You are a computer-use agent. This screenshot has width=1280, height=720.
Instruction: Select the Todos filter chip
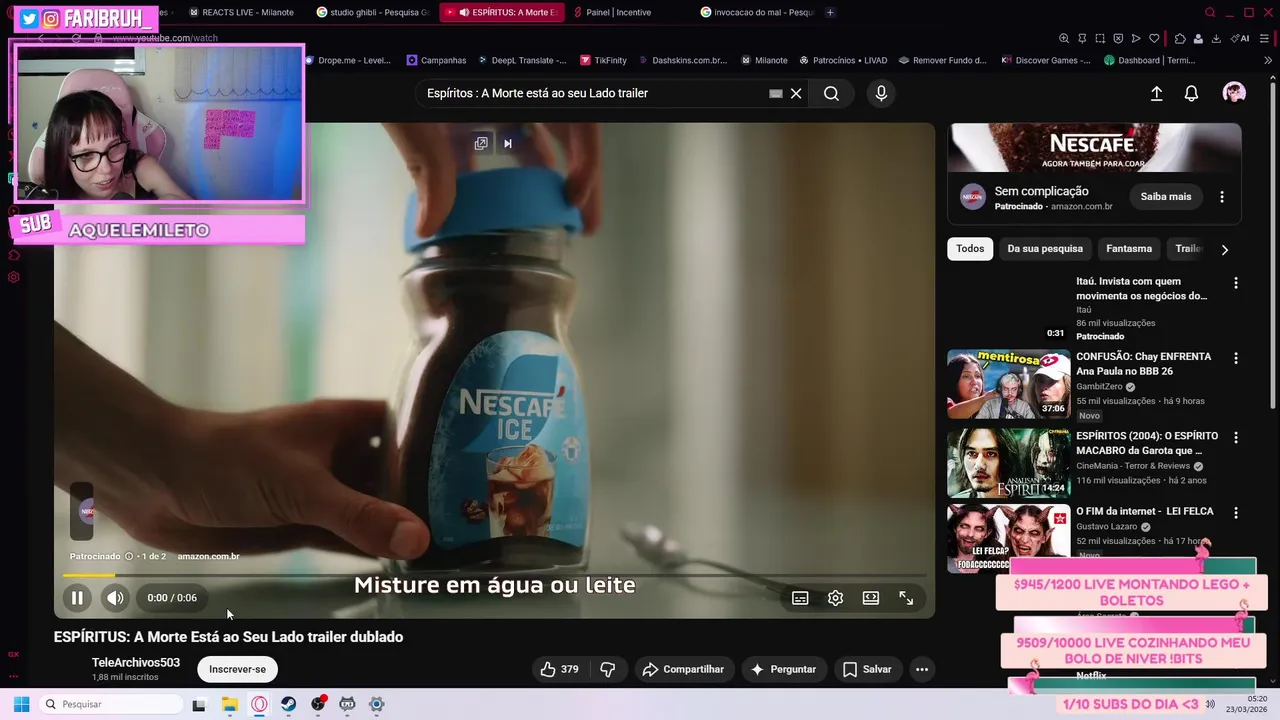pos(970,249)
